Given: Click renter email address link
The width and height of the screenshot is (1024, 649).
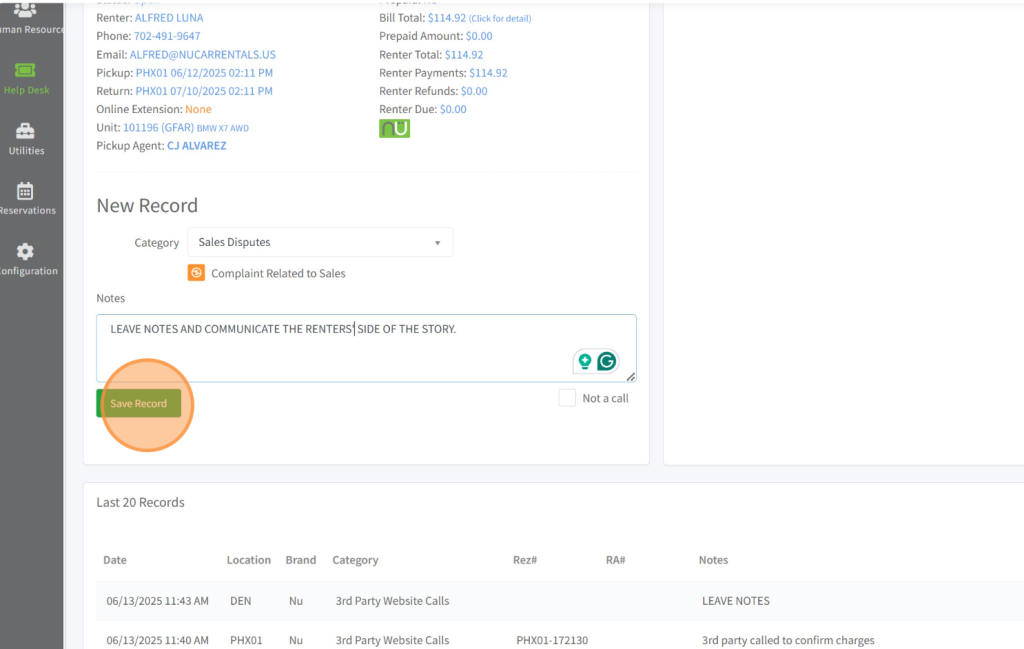Looking at the screenshot, I should 202,55.
